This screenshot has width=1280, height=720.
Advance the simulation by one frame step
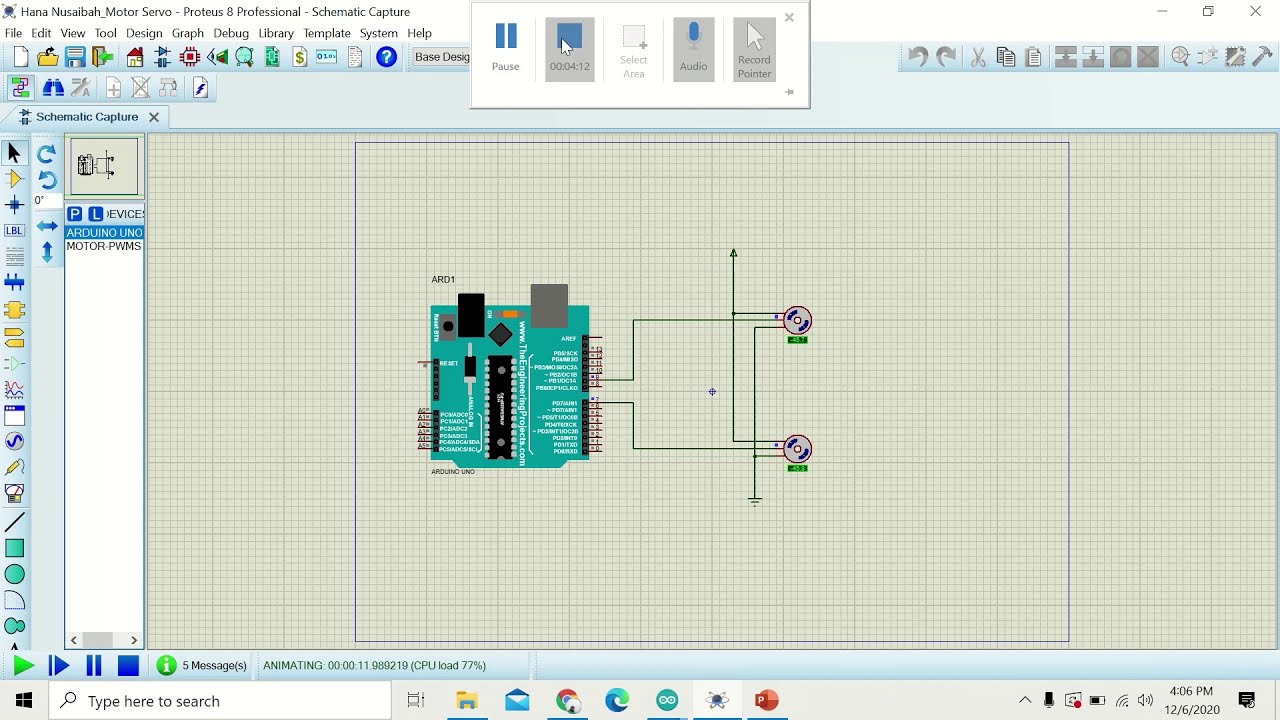coord(59,666)
